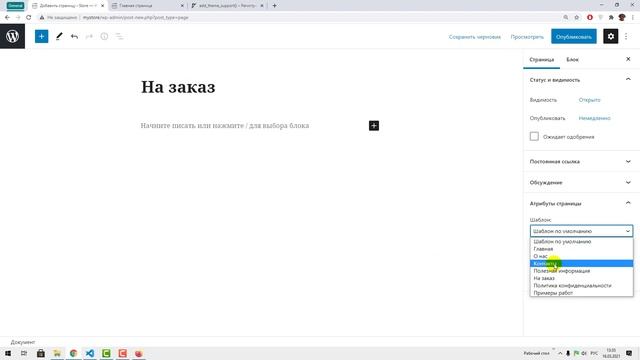Choose the 'О нас' template option
Image resolution: width=640 pixels, height=360 pixels.
(582, 256)
